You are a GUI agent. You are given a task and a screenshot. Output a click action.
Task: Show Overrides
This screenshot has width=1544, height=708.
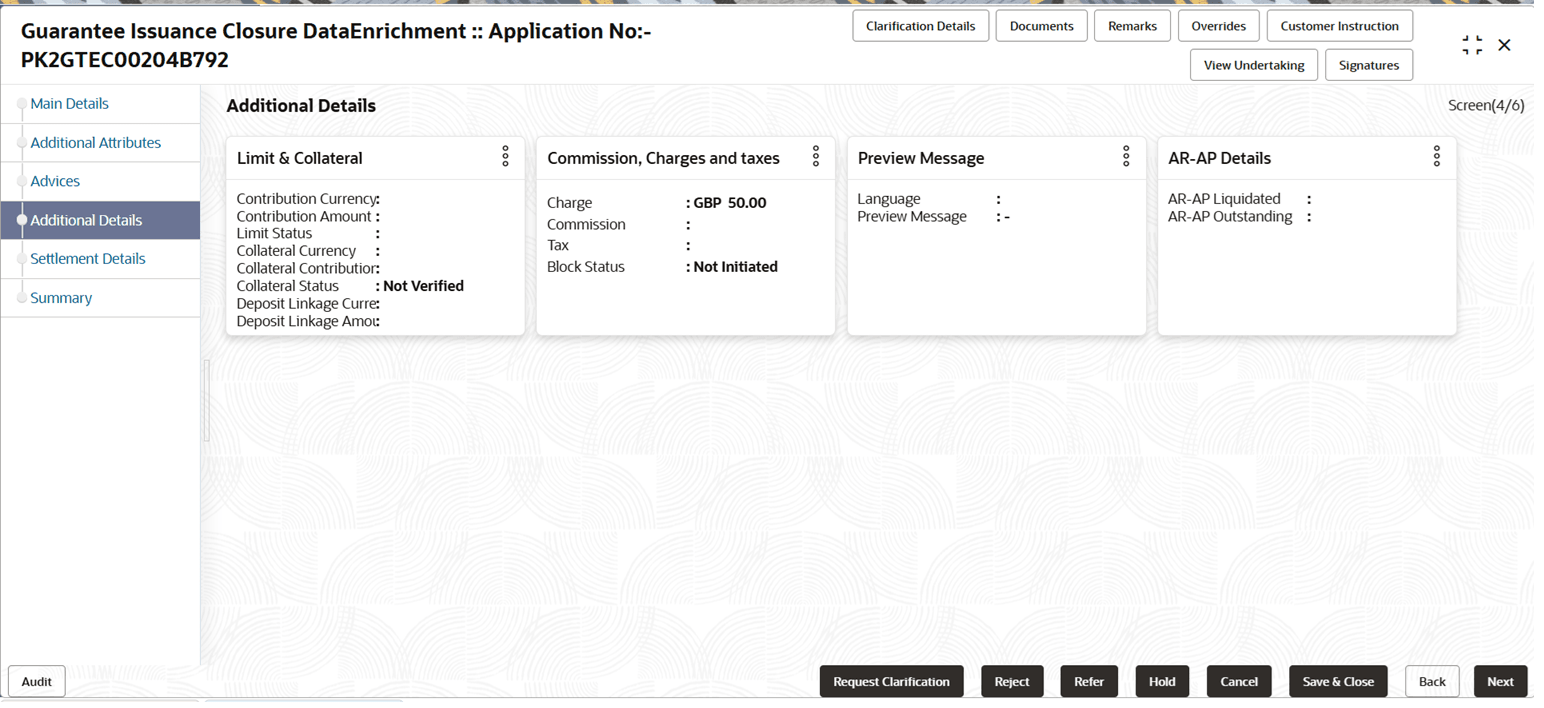(x=1218, y=26)
